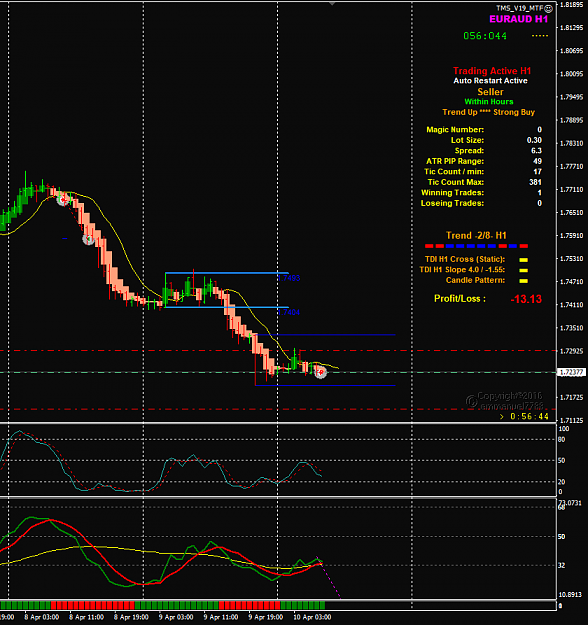This screenshot has width=588, height=625.
Task: Click the yellow indicator beside TDI H1 Slope
Action: click(x=523, y=270)
